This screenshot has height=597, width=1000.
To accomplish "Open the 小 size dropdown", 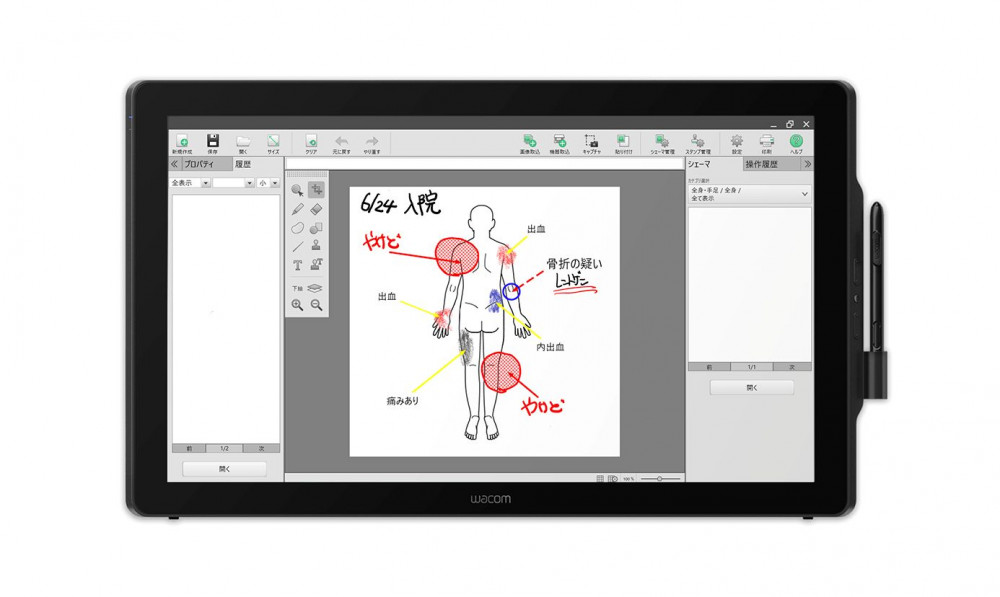I will click(x=268, y=183).
